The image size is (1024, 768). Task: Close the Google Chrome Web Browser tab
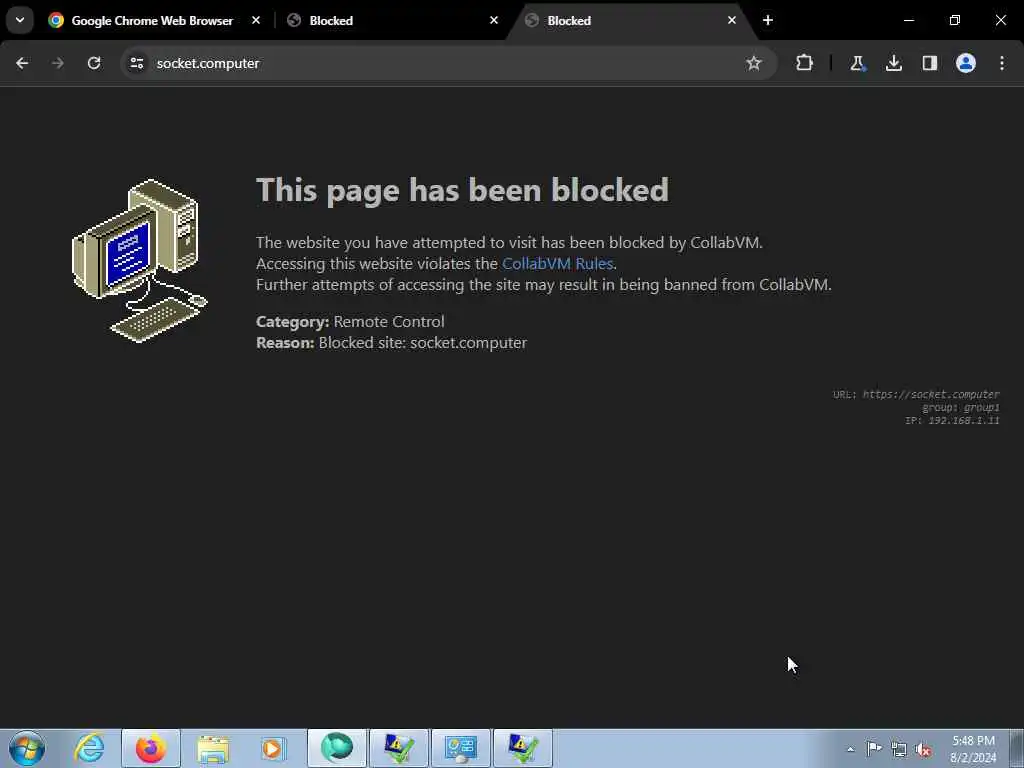256,20
